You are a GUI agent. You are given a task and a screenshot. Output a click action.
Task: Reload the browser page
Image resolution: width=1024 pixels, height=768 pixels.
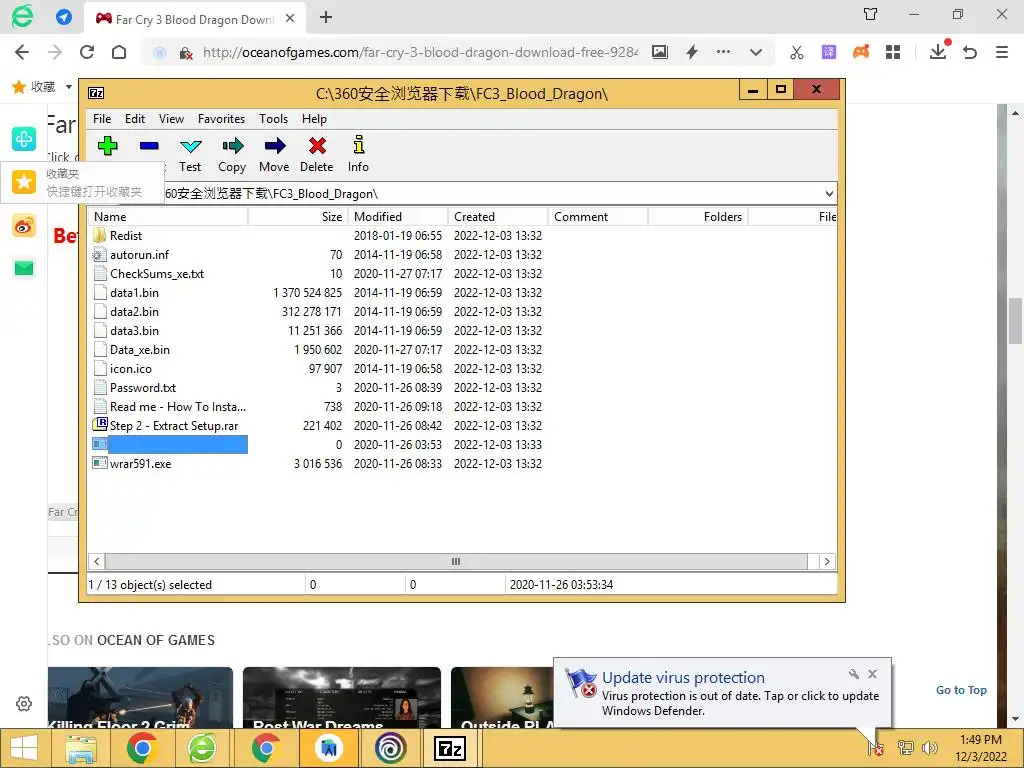[x=87, y=52]
